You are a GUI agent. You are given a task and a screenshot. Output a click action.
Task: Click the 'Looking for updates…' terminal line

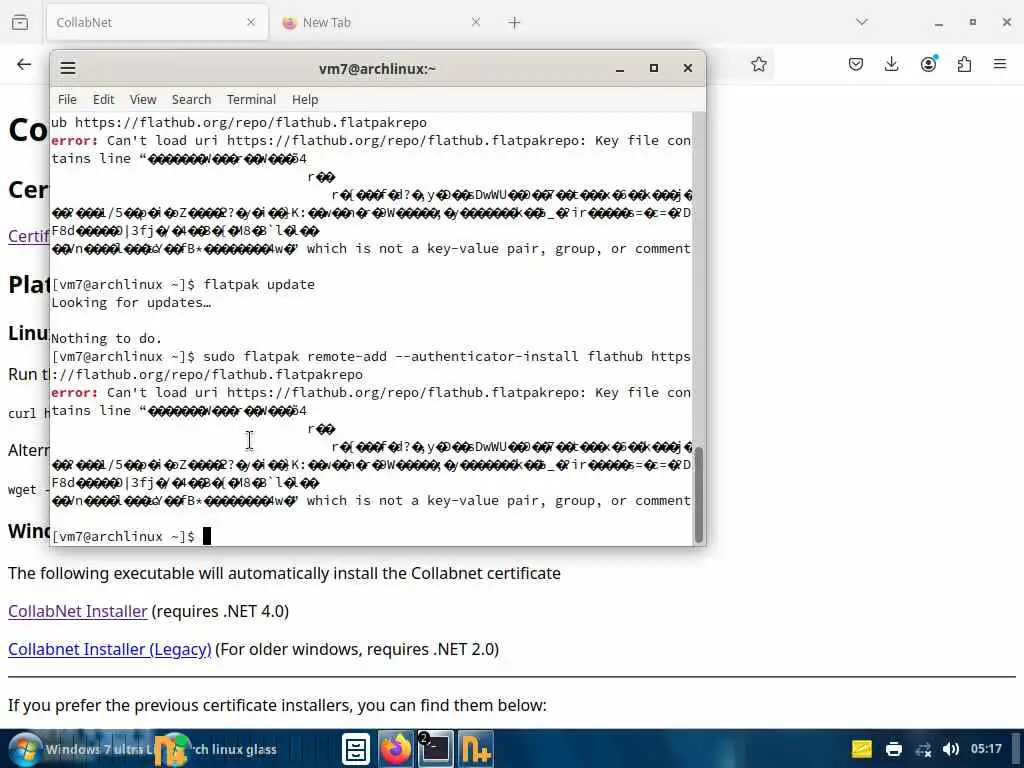pyautogui.click(x=131, y=302)
